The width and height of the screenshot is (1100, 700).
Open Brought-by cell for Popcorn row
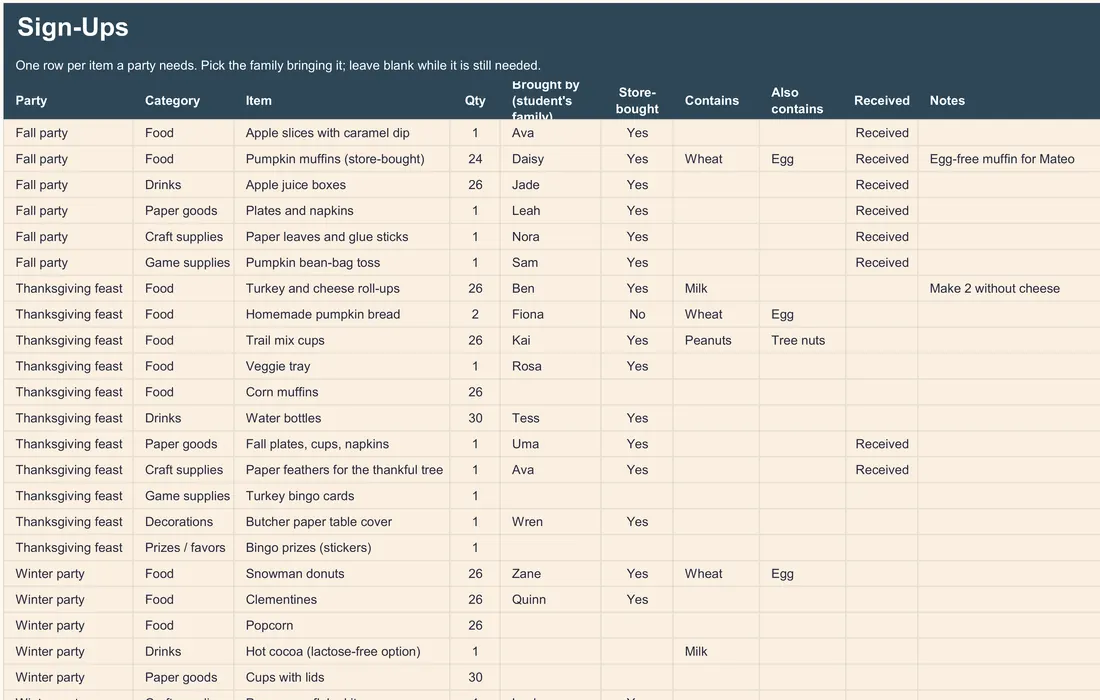click(550, 626)
